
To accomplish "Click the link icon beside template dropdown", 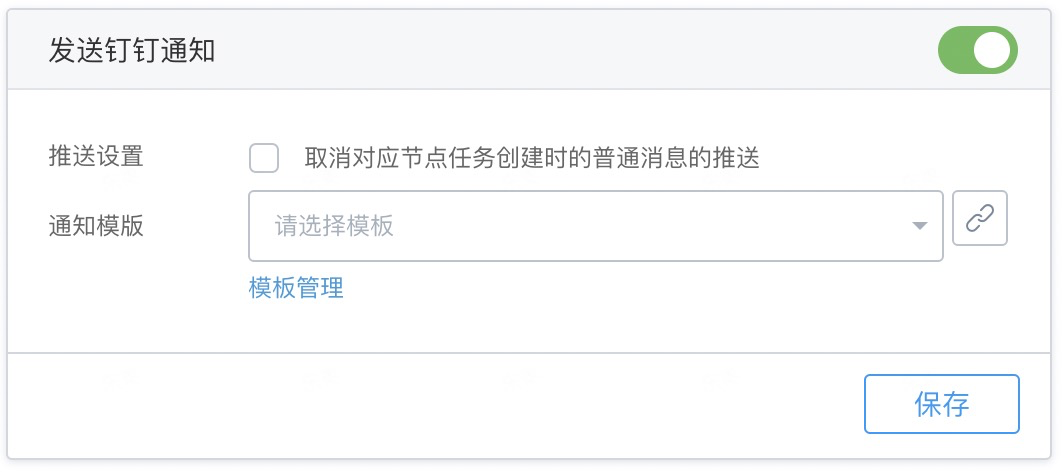I will pos(980,218).
